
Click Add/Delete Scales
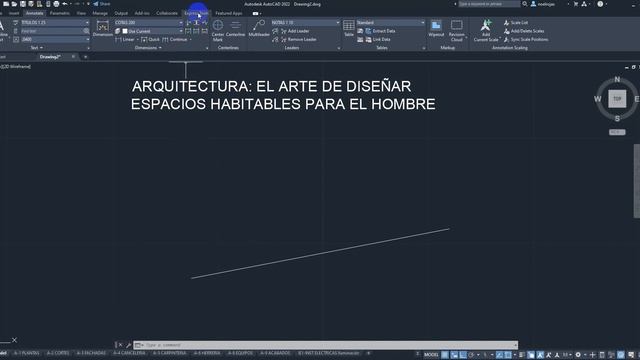tap(524, 31)
